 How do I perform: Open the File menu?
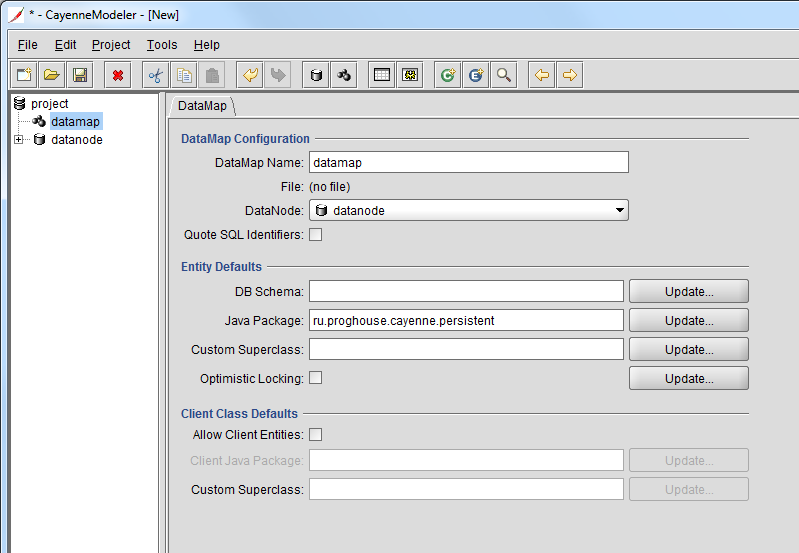(x=28, y=45)
